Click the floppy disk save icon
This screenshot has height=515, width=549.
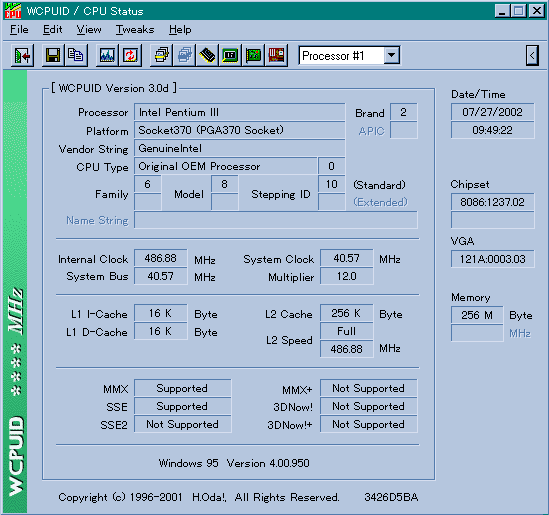click(53, 55)
